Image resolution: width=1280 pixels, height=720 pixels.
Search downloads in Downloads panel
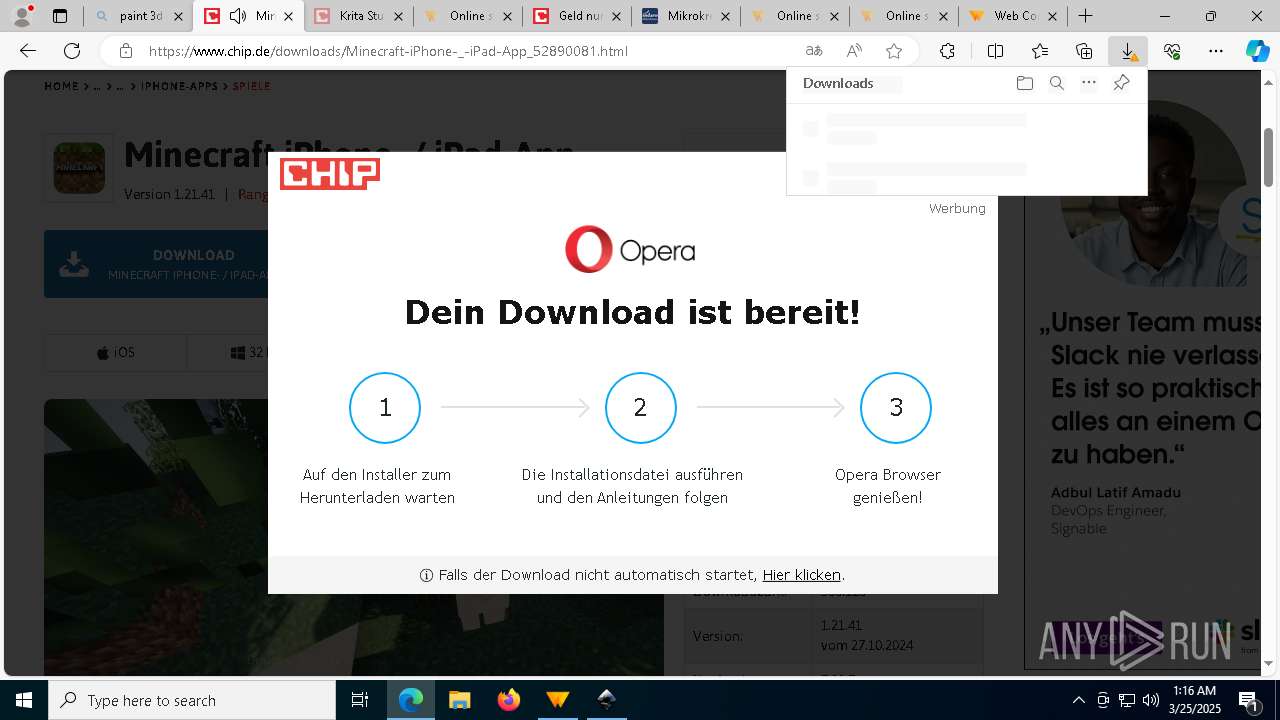[1056, 83]
